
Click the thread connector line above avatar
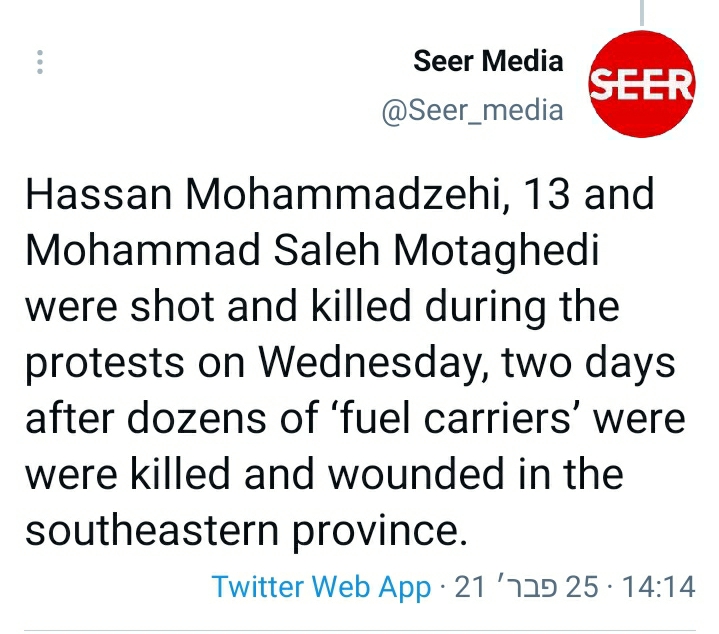click(x=641, y=12)
